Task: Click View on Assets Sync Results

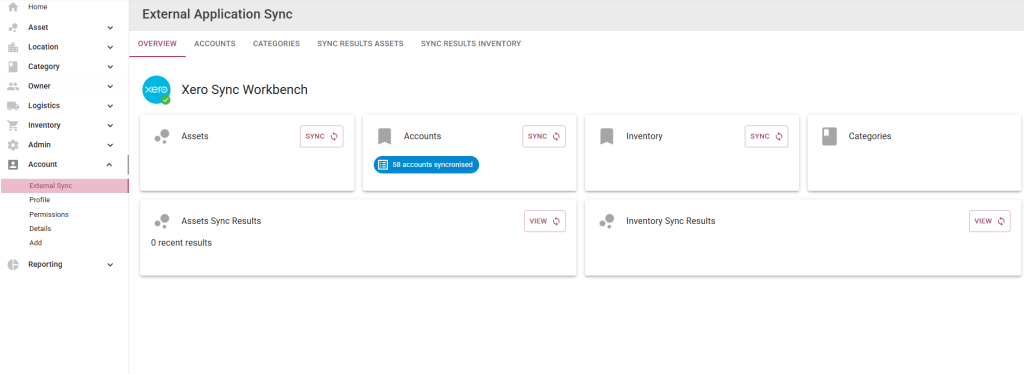Action: click(545, 221)
